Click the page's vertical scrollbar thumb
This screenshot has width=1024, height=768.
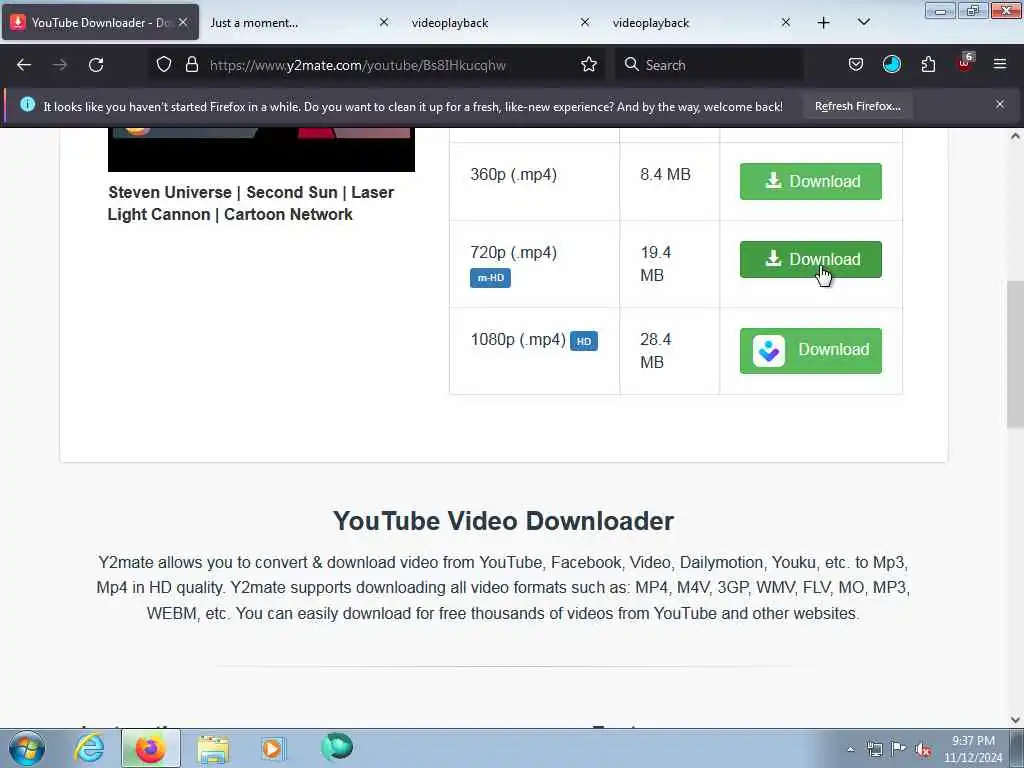click(x=1015, y=354)
